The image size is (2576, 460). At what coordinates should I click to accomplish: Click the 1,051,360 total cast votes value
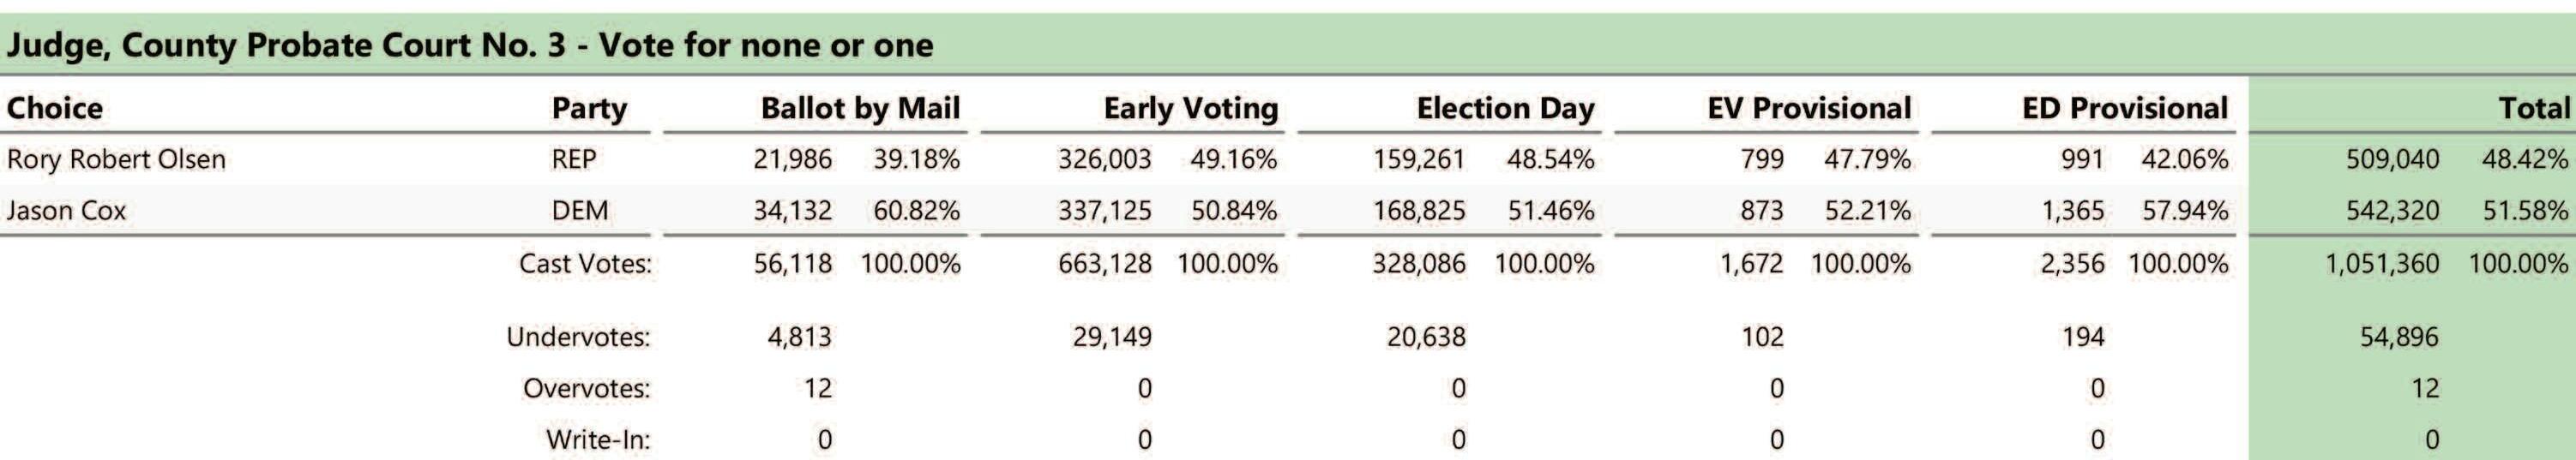(x=2382, y=264)
